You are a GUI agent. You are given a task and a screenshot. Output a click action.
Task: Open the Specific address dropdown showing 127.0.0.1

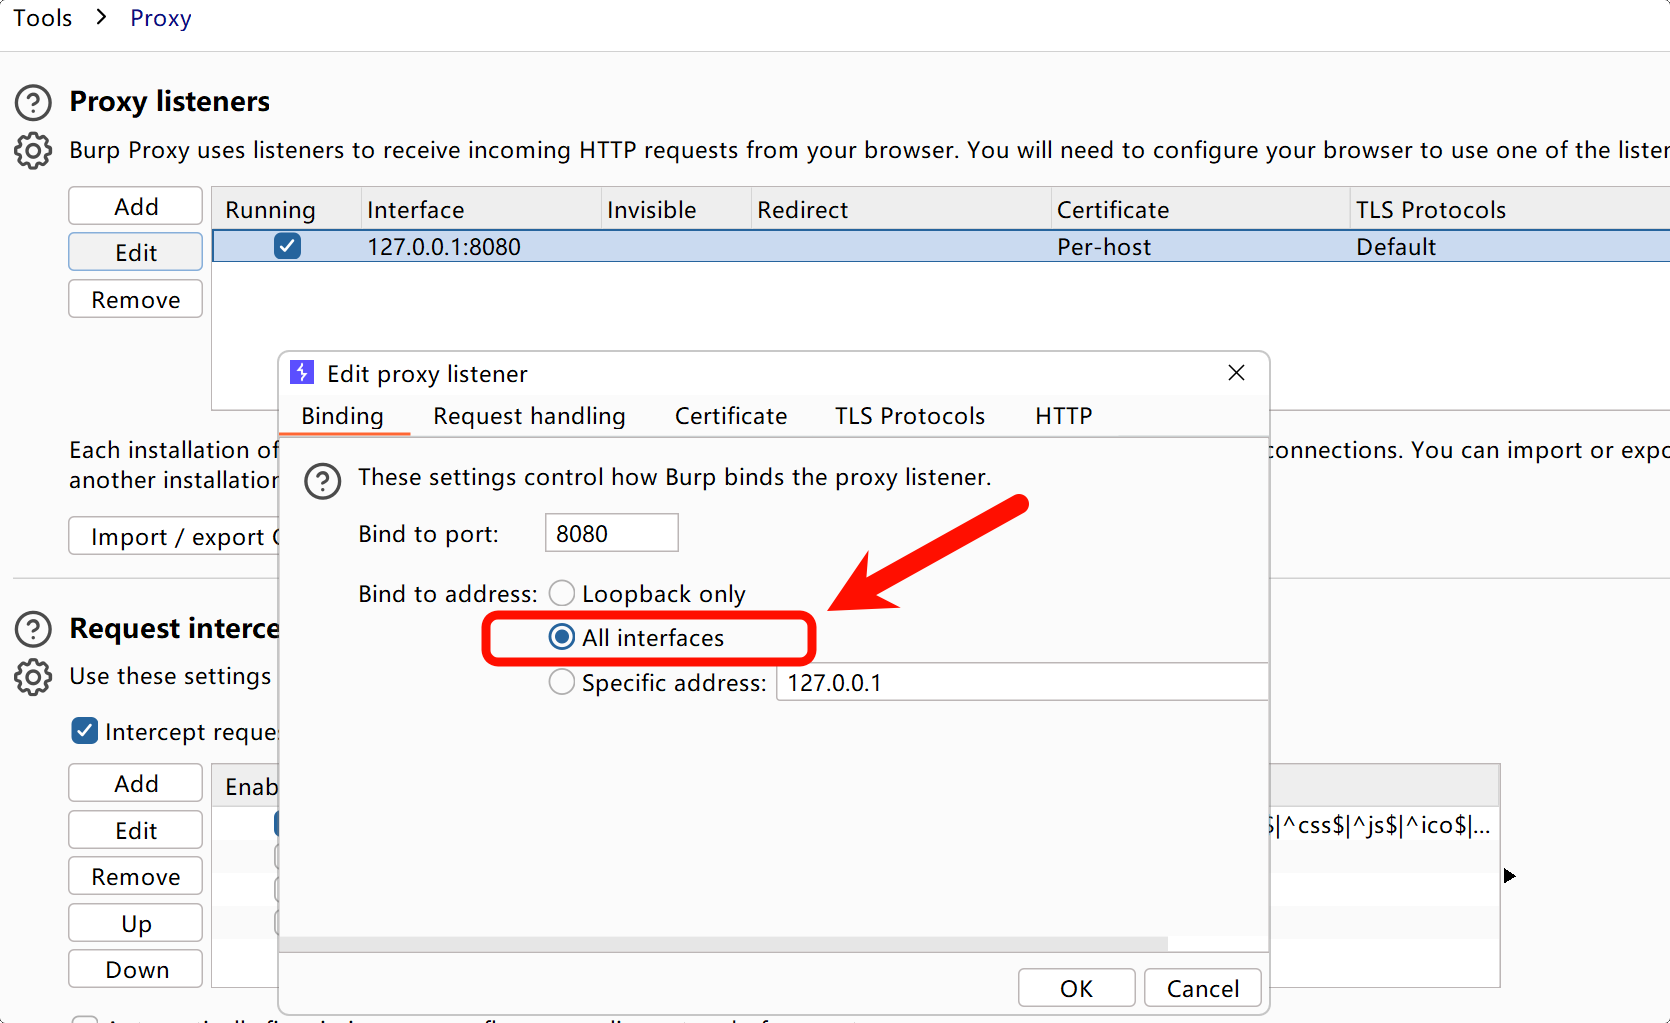(x=1020, y=683)
